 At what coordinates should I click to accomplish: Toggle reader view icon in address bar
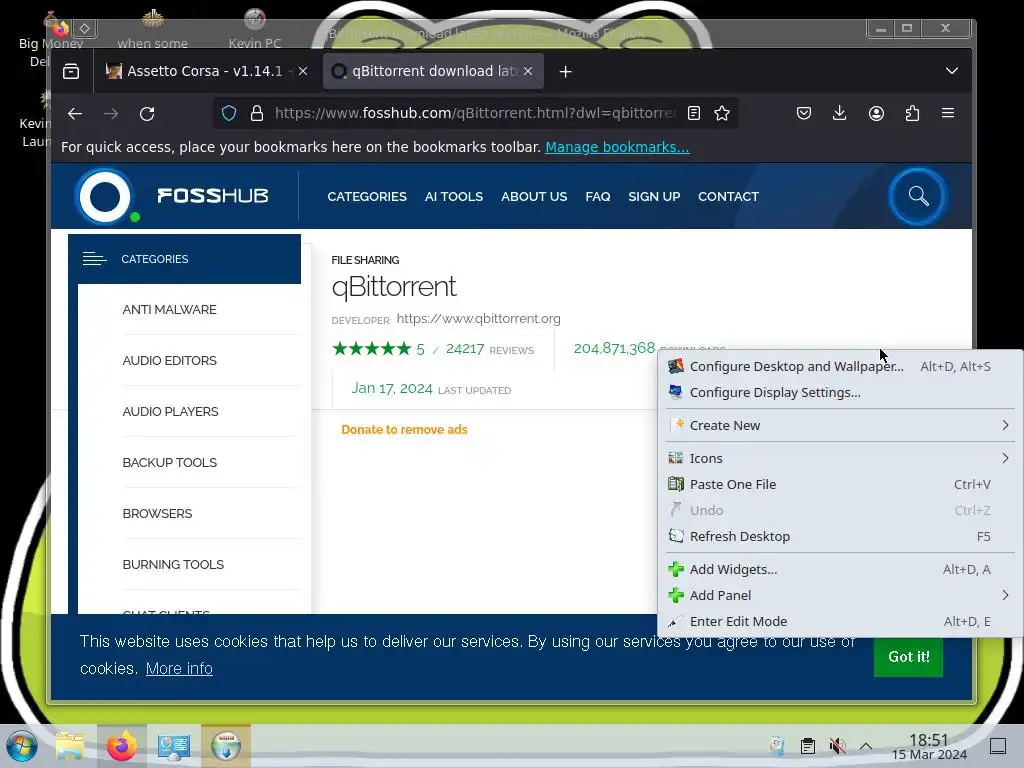pyautogui.click(x=694, y=114)
